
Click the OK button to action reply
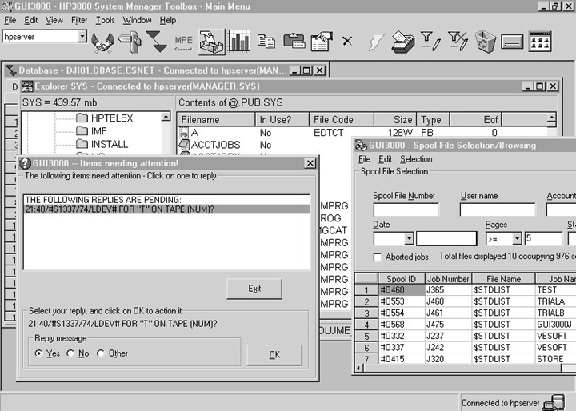pyautogui.click(x=274, y=355)
